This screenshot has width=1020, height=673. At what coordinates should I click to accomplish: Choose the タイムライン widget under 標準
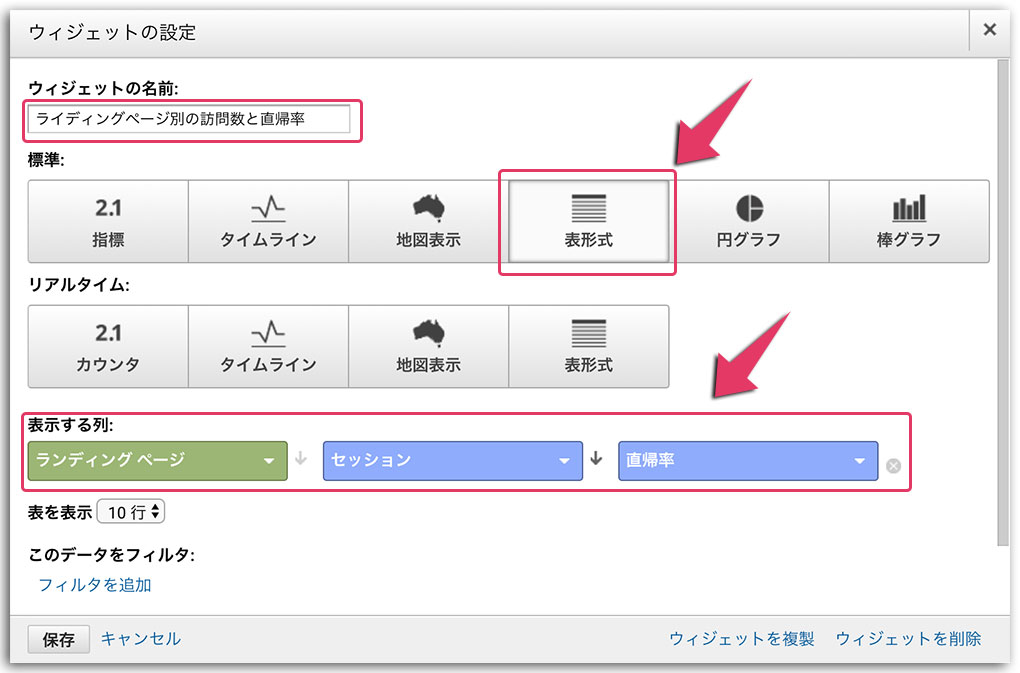267,221
